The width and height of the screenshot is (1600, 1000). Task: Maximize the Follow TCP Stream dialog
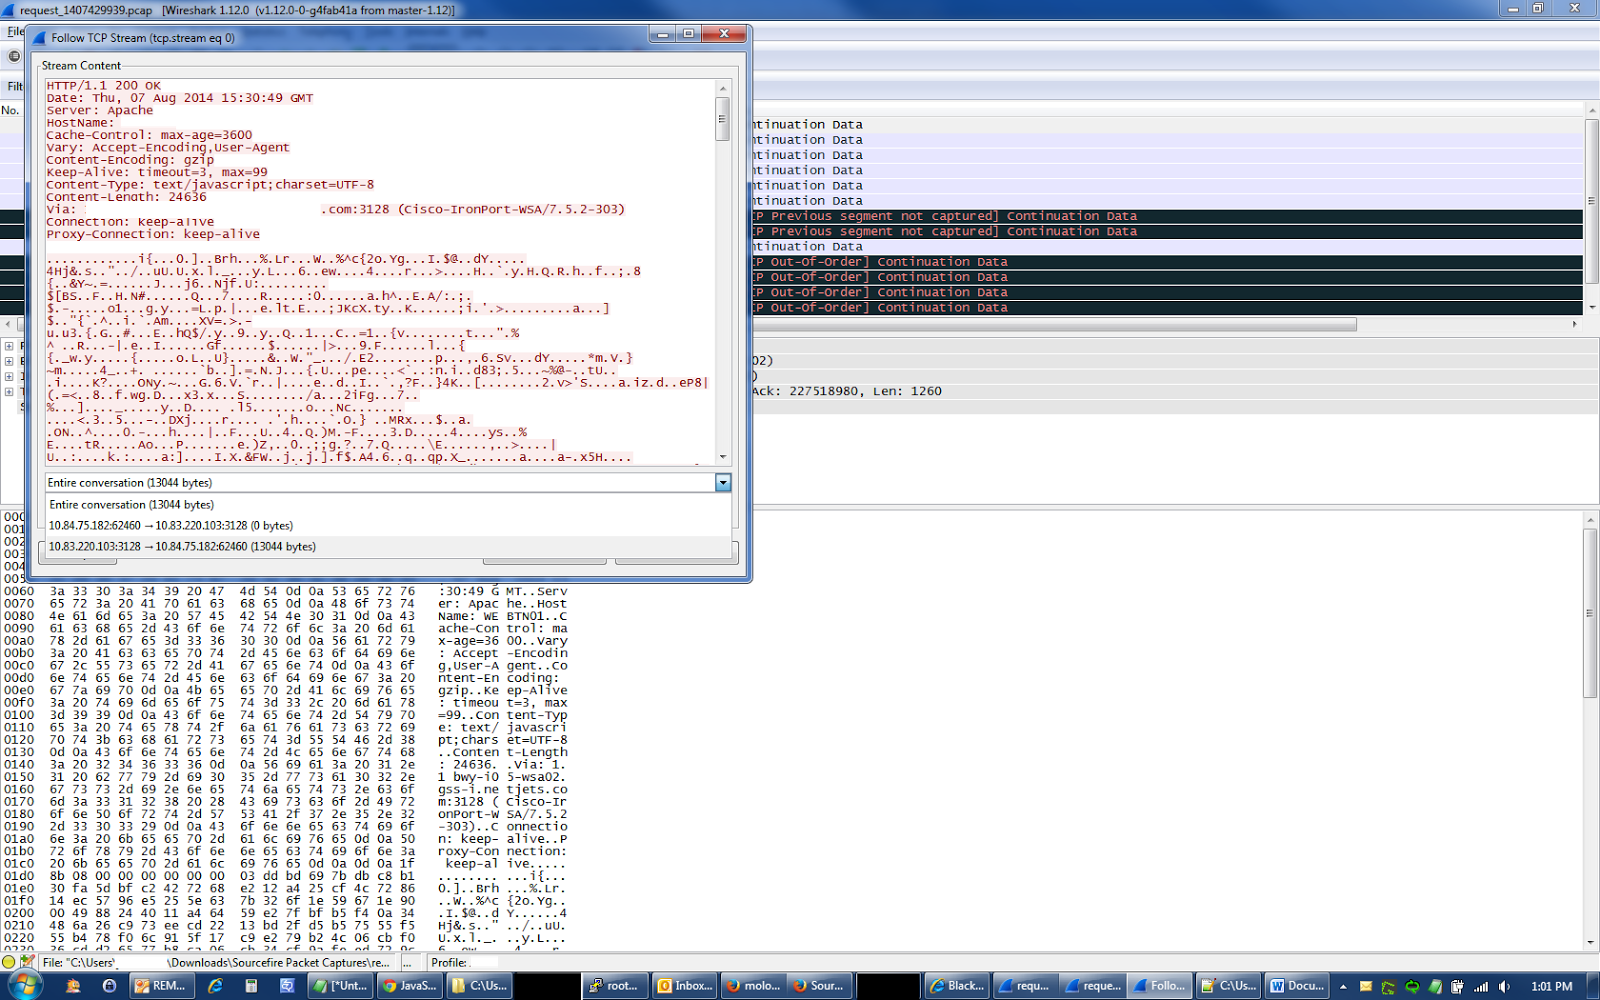pos(688,34)
